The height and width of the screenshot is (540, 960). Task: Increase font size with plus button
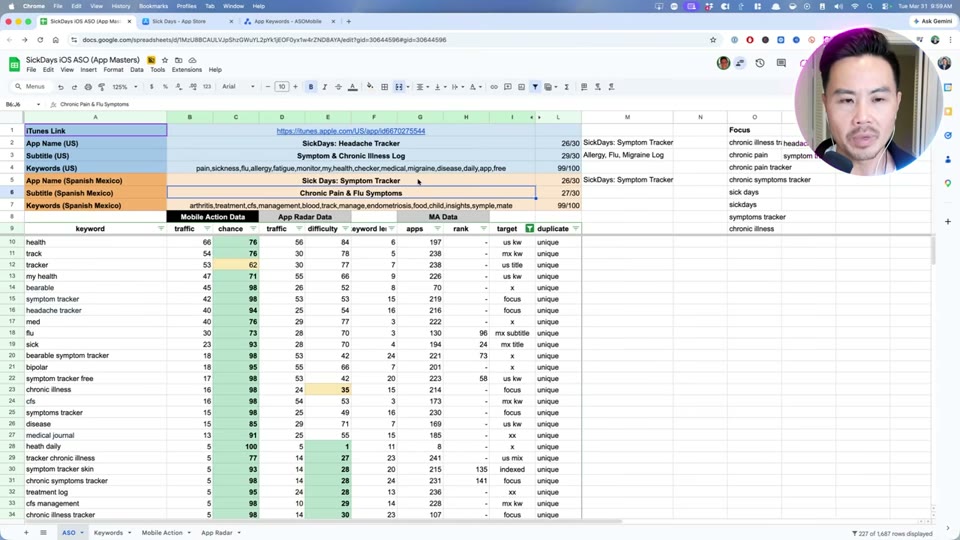[x=296, y=87]
